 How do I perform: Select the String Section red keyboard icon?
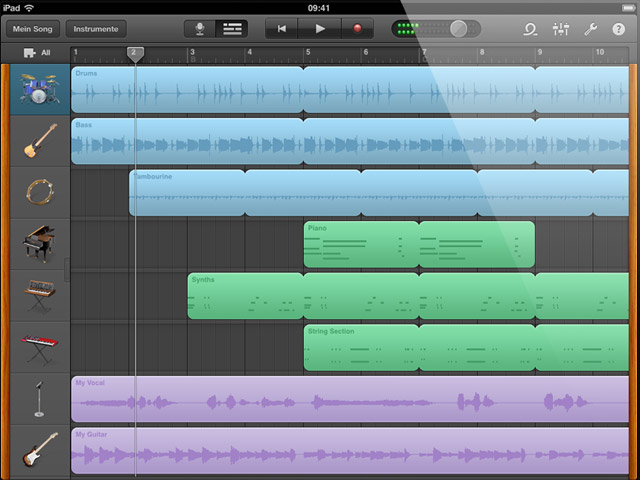(x=40, y=349)
